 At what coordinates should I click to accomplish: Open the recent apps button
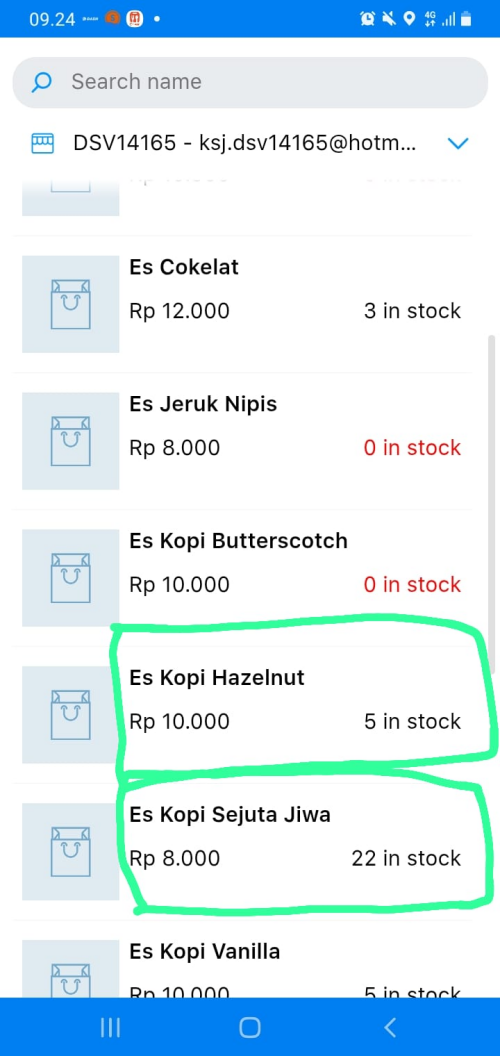point(110,1027)
